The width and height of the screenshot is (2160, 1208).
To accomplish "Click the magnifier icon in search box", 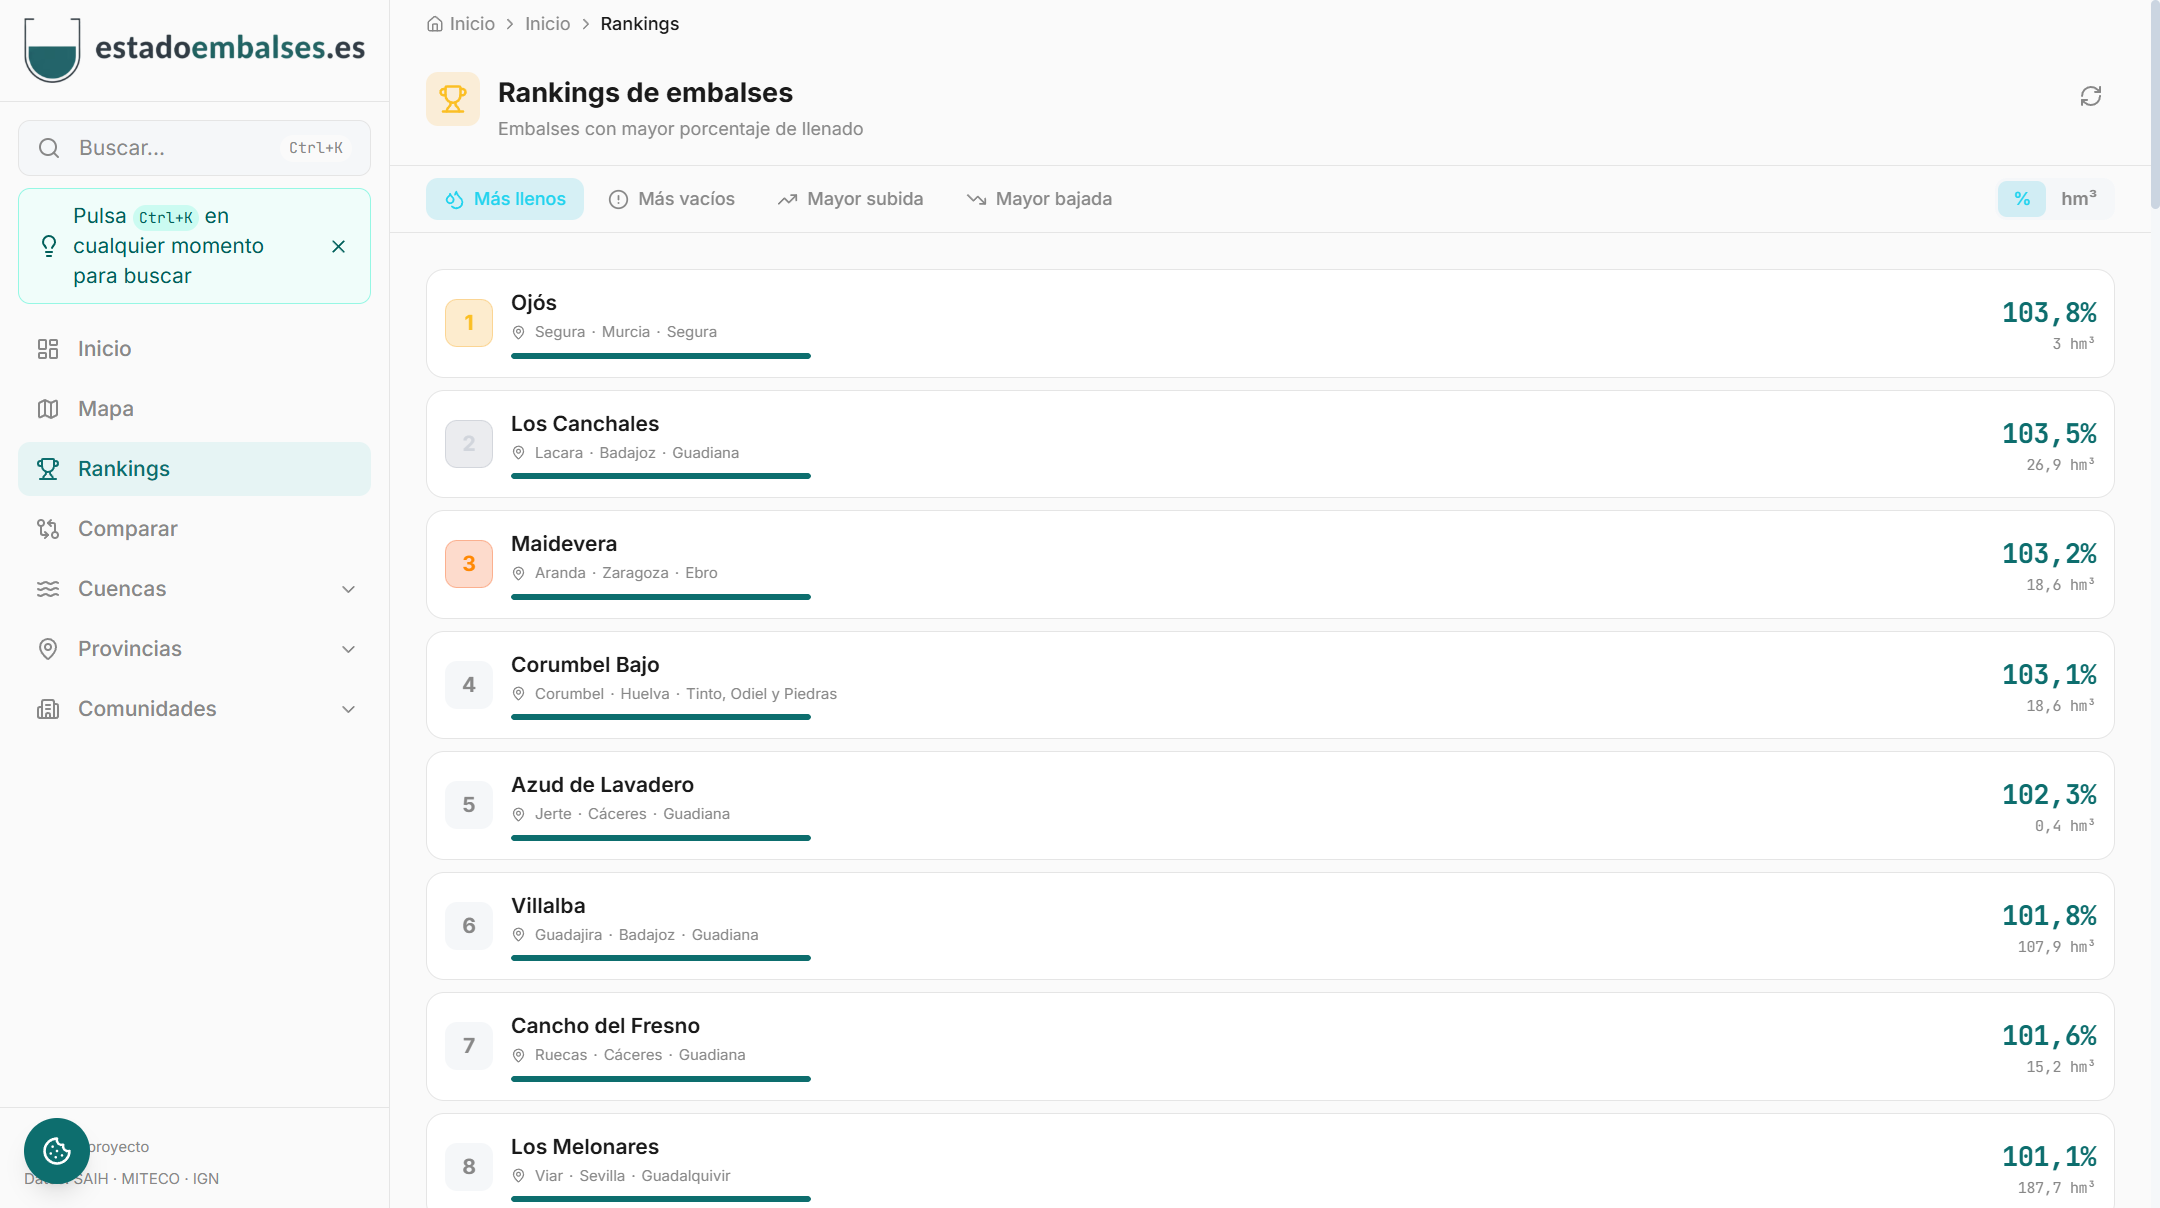I will pos(49,148).
